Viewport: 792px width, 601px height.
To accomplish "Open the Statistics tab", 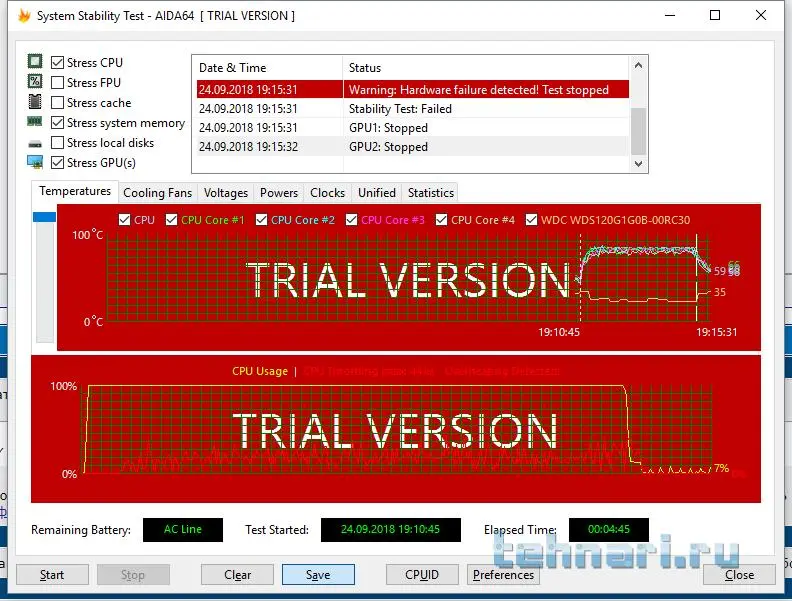I will point(431,193).
